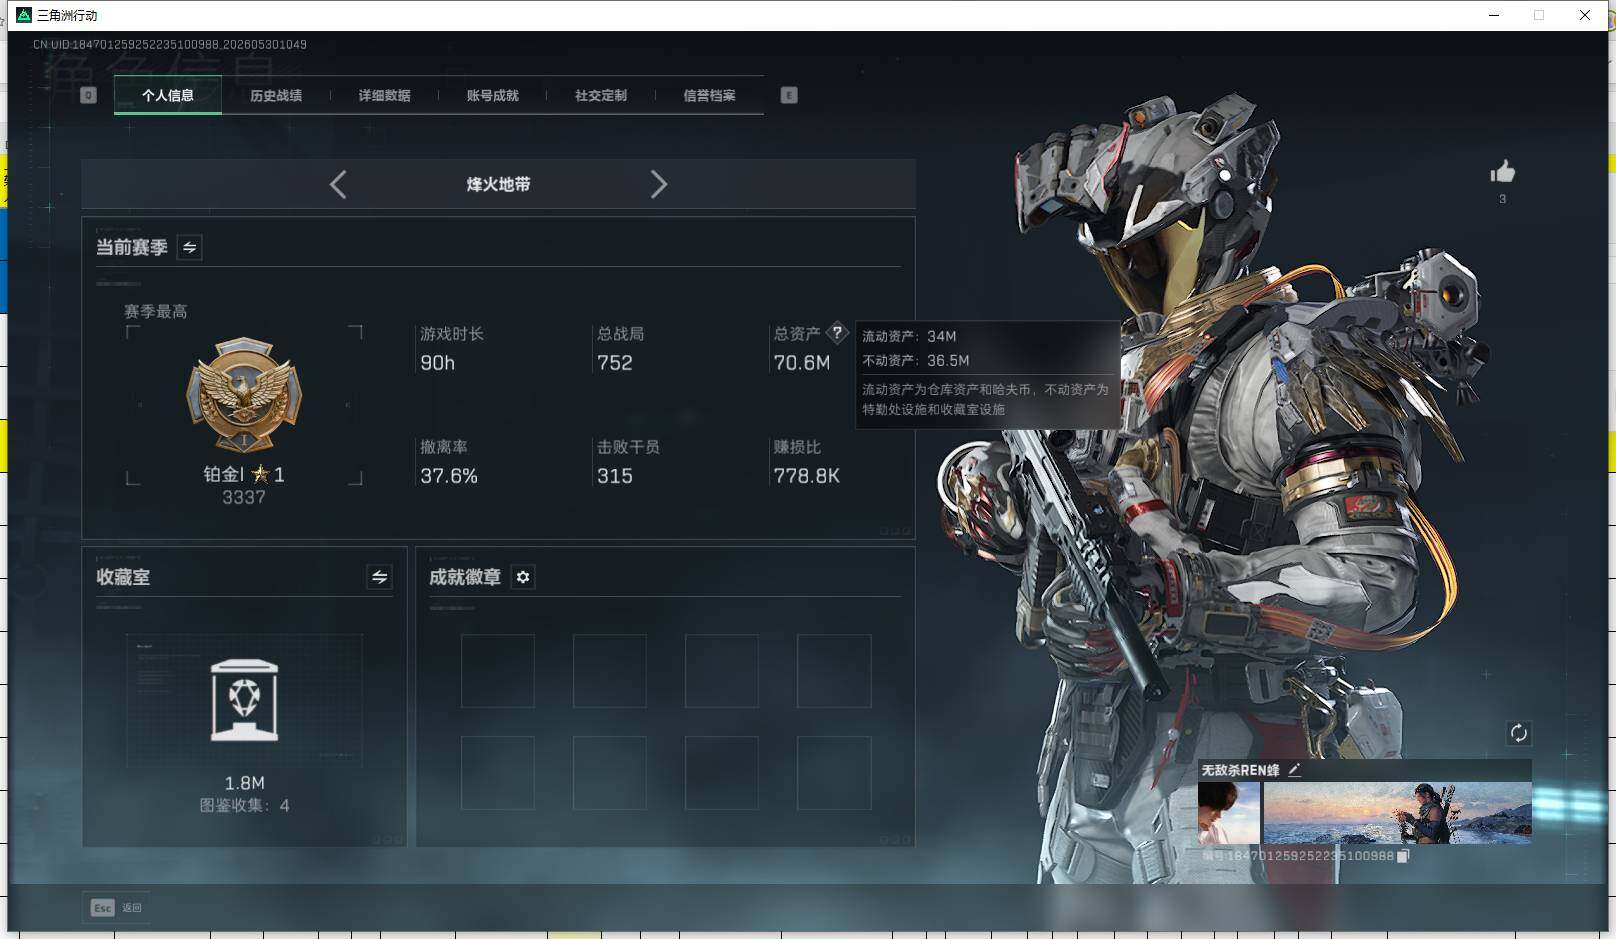1616x939 pixels.
Task: Select the first achievement badge slot
Action: pyautogui.click(x=498, y=671)
